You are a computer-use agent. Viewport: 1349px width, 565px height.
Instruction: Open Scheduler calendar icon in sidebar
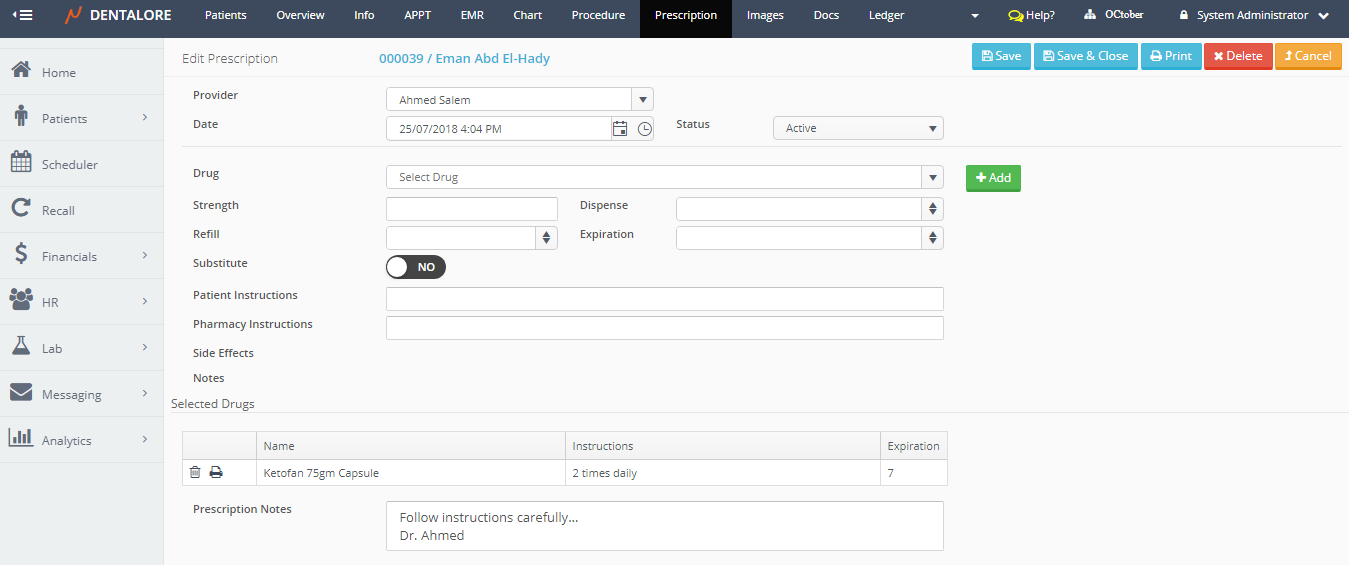(20, 164)
